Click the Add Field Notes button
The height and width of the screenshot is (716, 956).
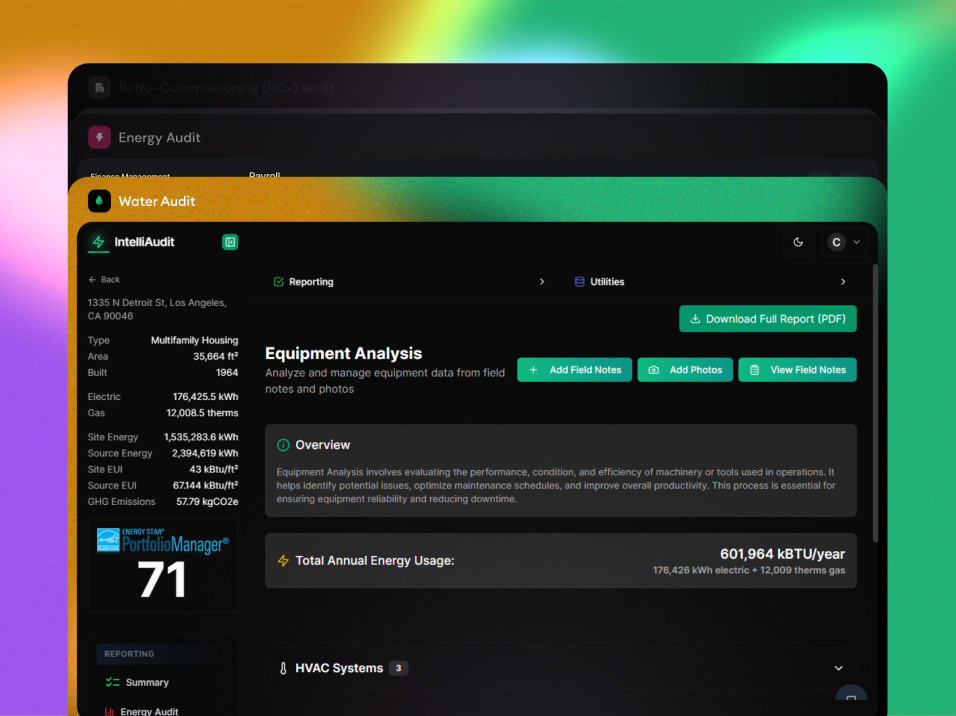click(575, 370)
